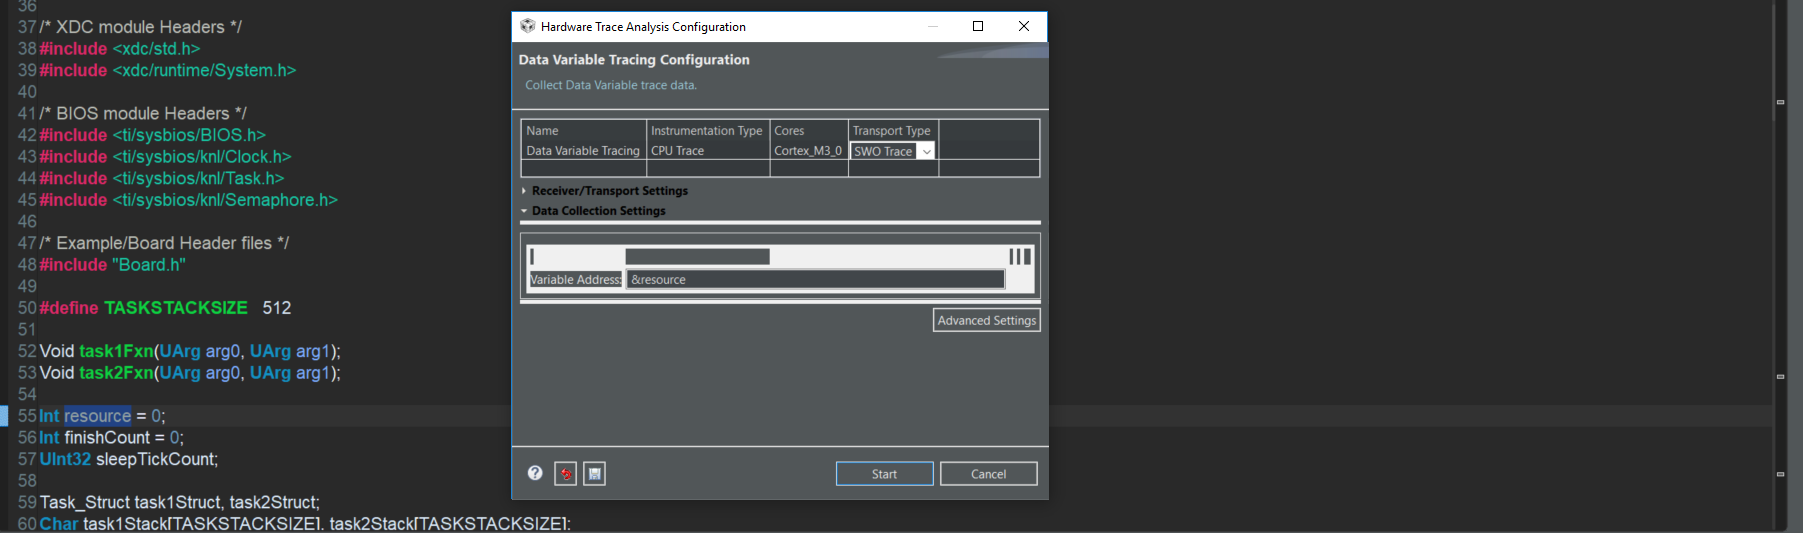1803x533 pixels.
Task: Select the Cortex_M3_0 cores cell
Action: [x=808, y=151]
